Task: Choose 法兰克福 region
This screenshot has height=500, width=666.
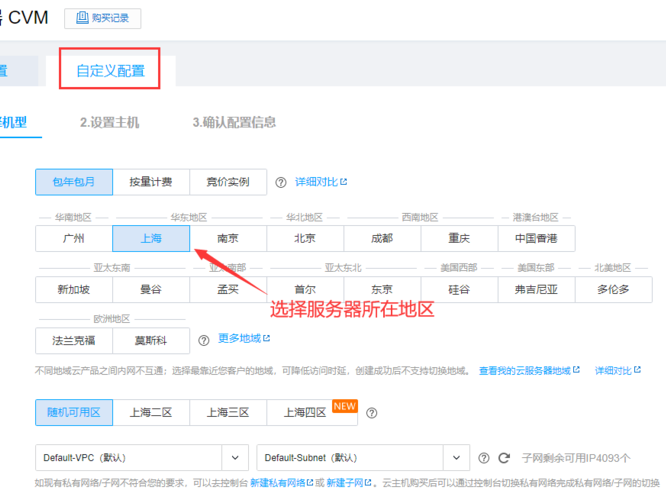Action: tap(74, 341)
